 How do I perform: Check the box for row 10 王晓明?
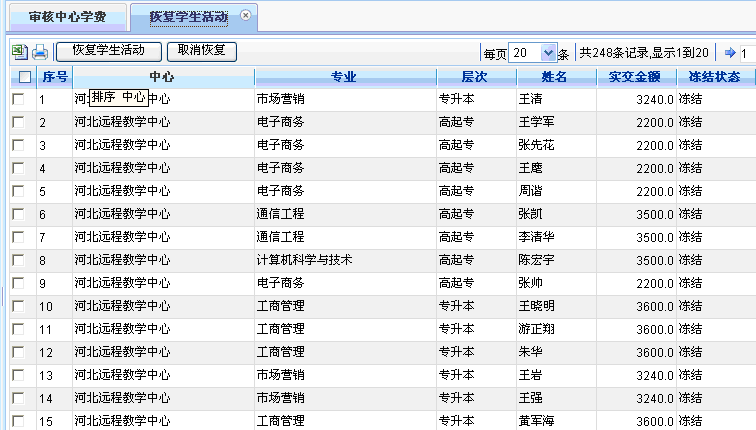coord(18,306)
